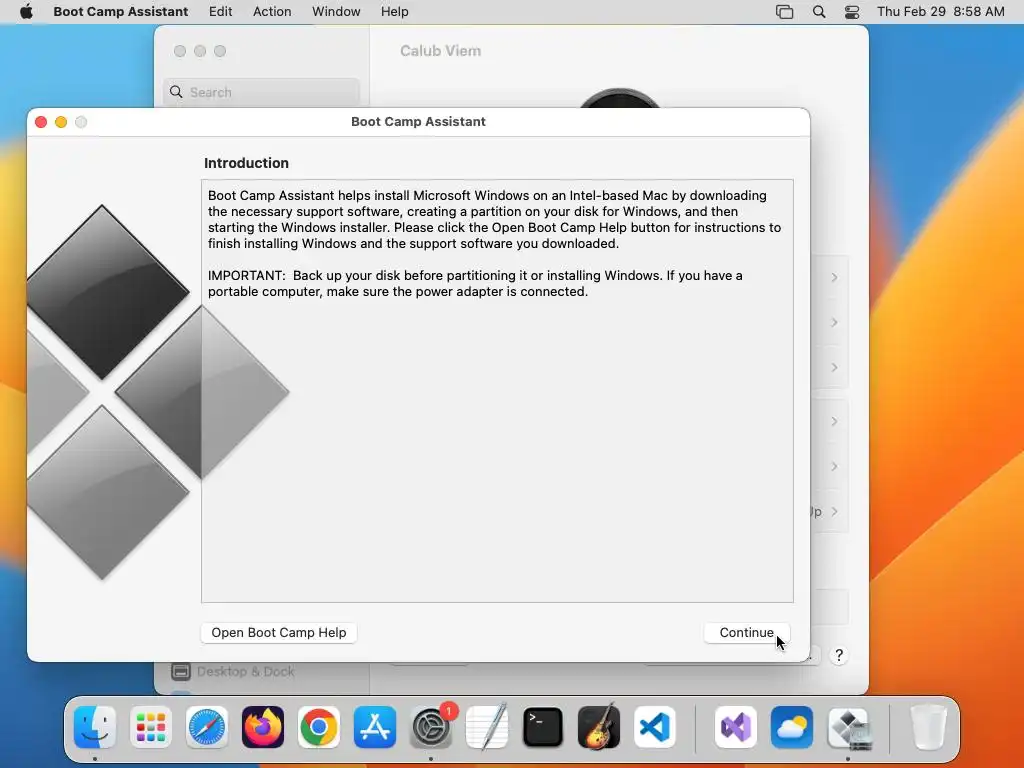Open GarageBand from the Dock

click(x=599, y=727)
